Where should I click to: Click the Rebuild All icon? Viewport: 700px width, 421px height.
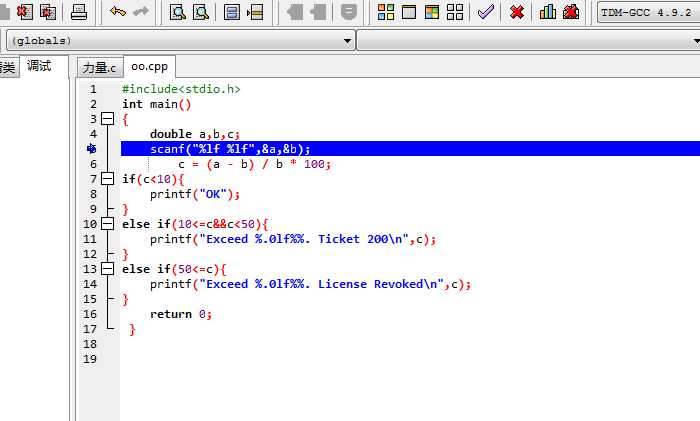pos(455,12)
